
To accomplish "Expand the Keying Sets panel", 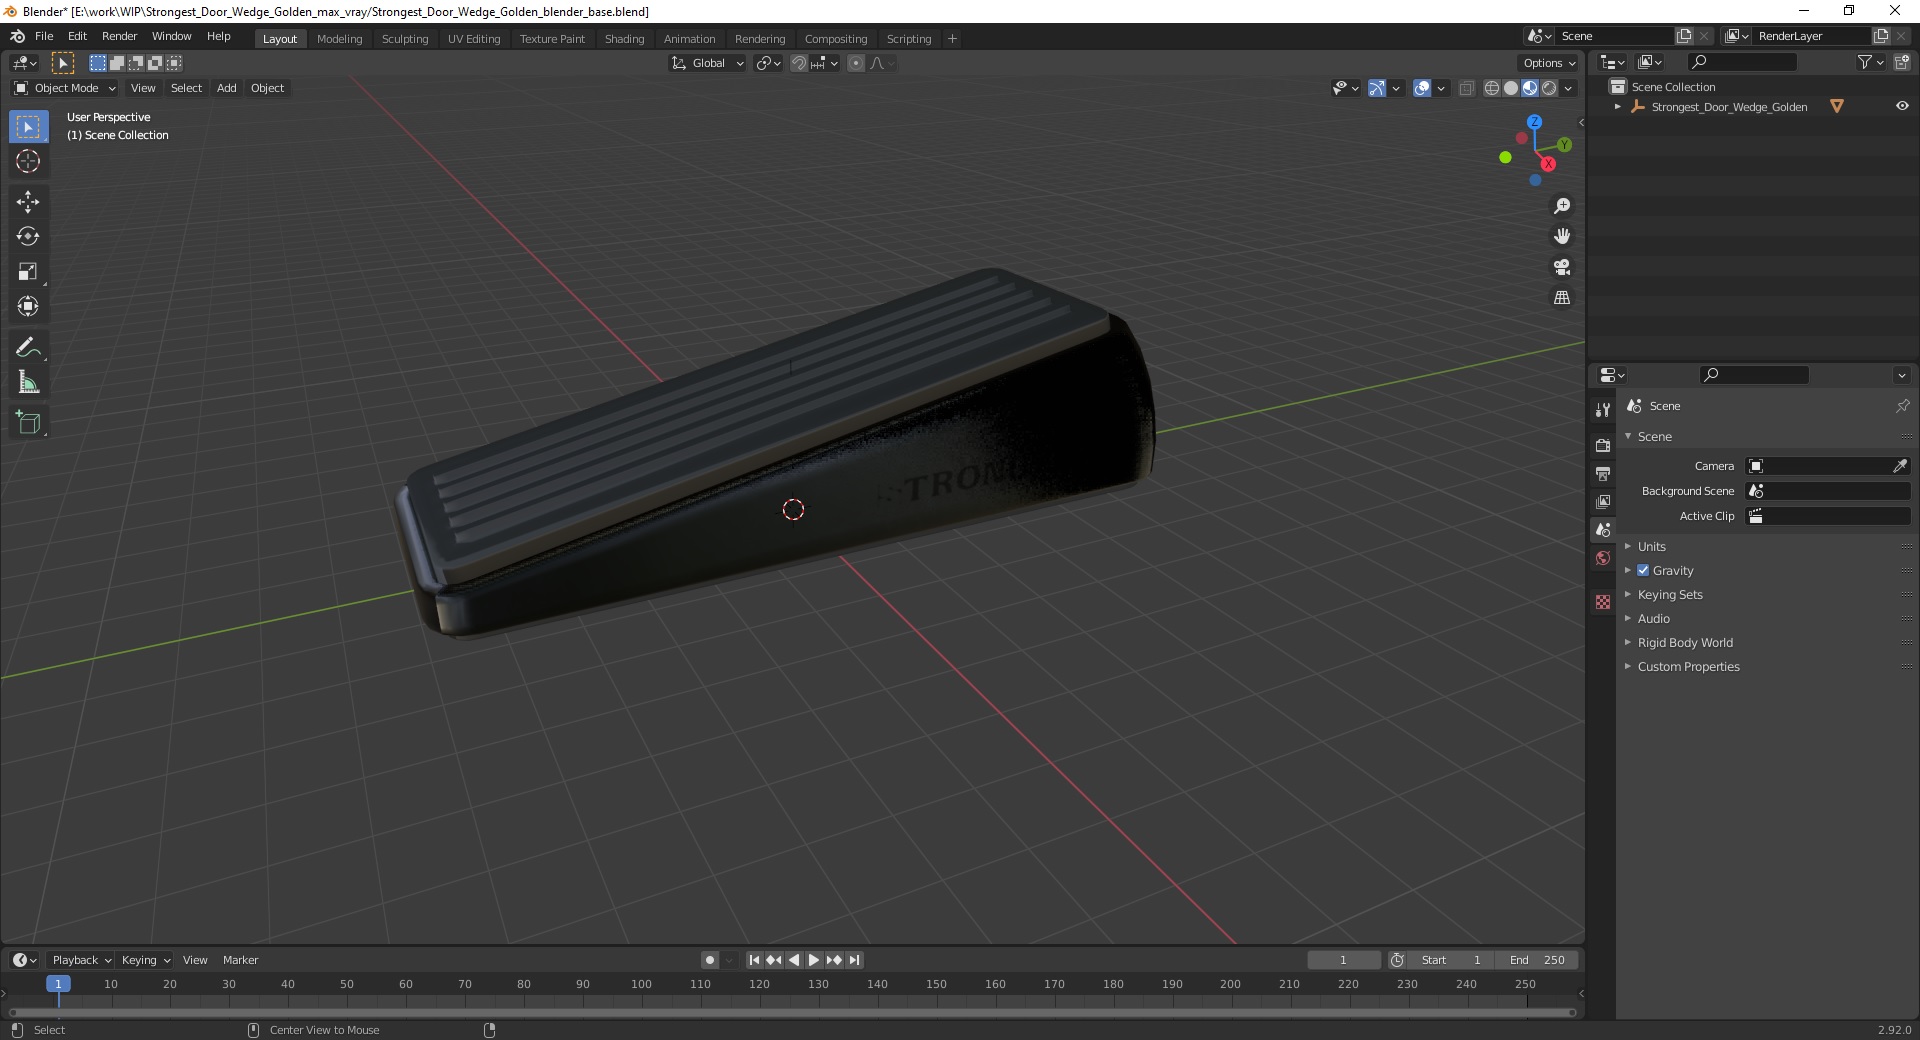I will tap(1670, 594).
